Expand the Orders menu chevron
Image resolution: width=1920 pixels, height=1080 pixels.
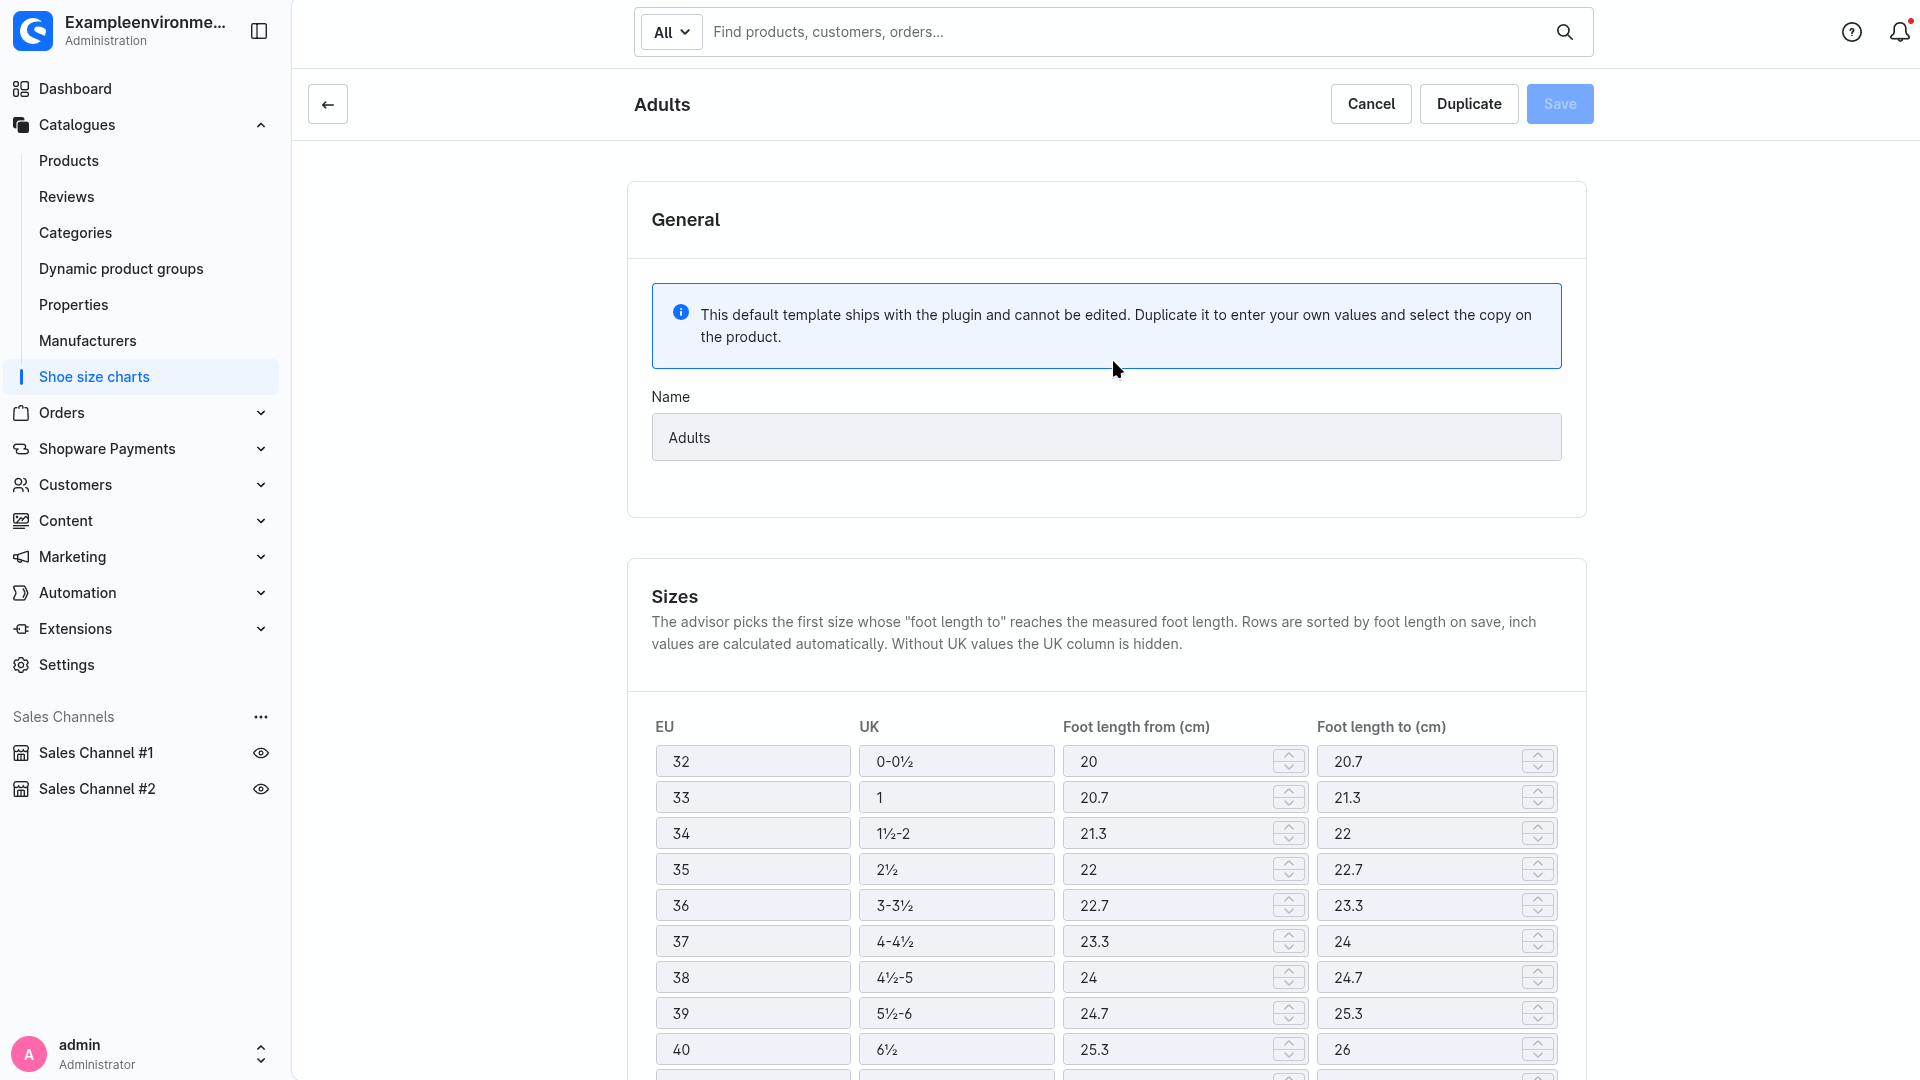[x=261, y=413]
